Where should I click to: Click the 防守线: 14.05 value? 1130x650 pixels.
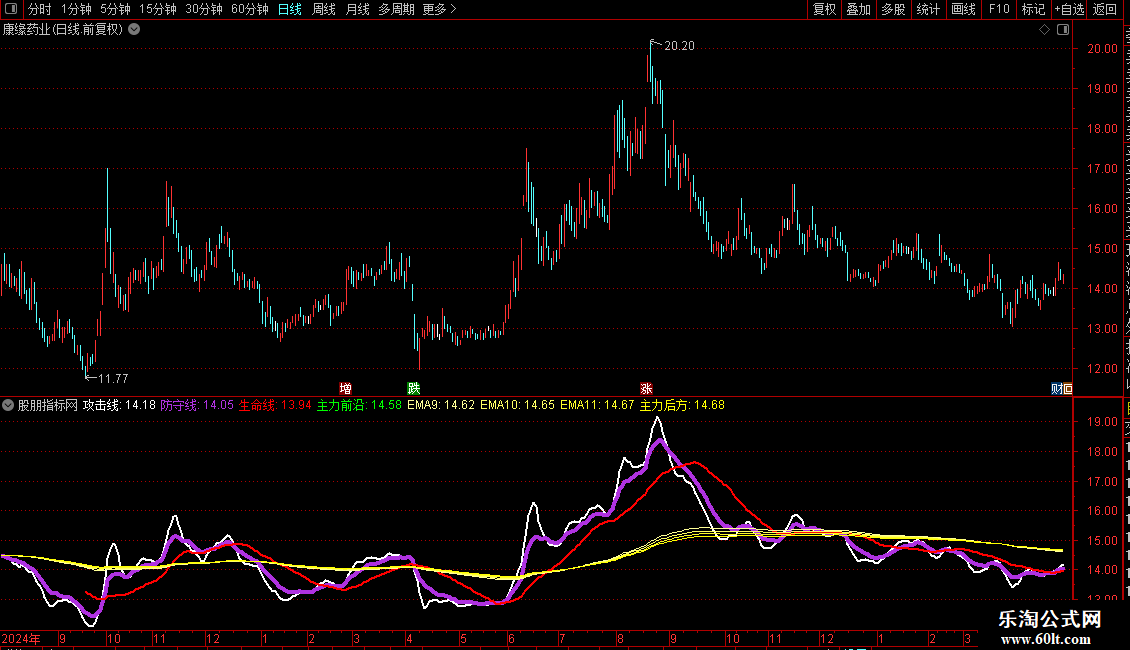tap(197, 405)
